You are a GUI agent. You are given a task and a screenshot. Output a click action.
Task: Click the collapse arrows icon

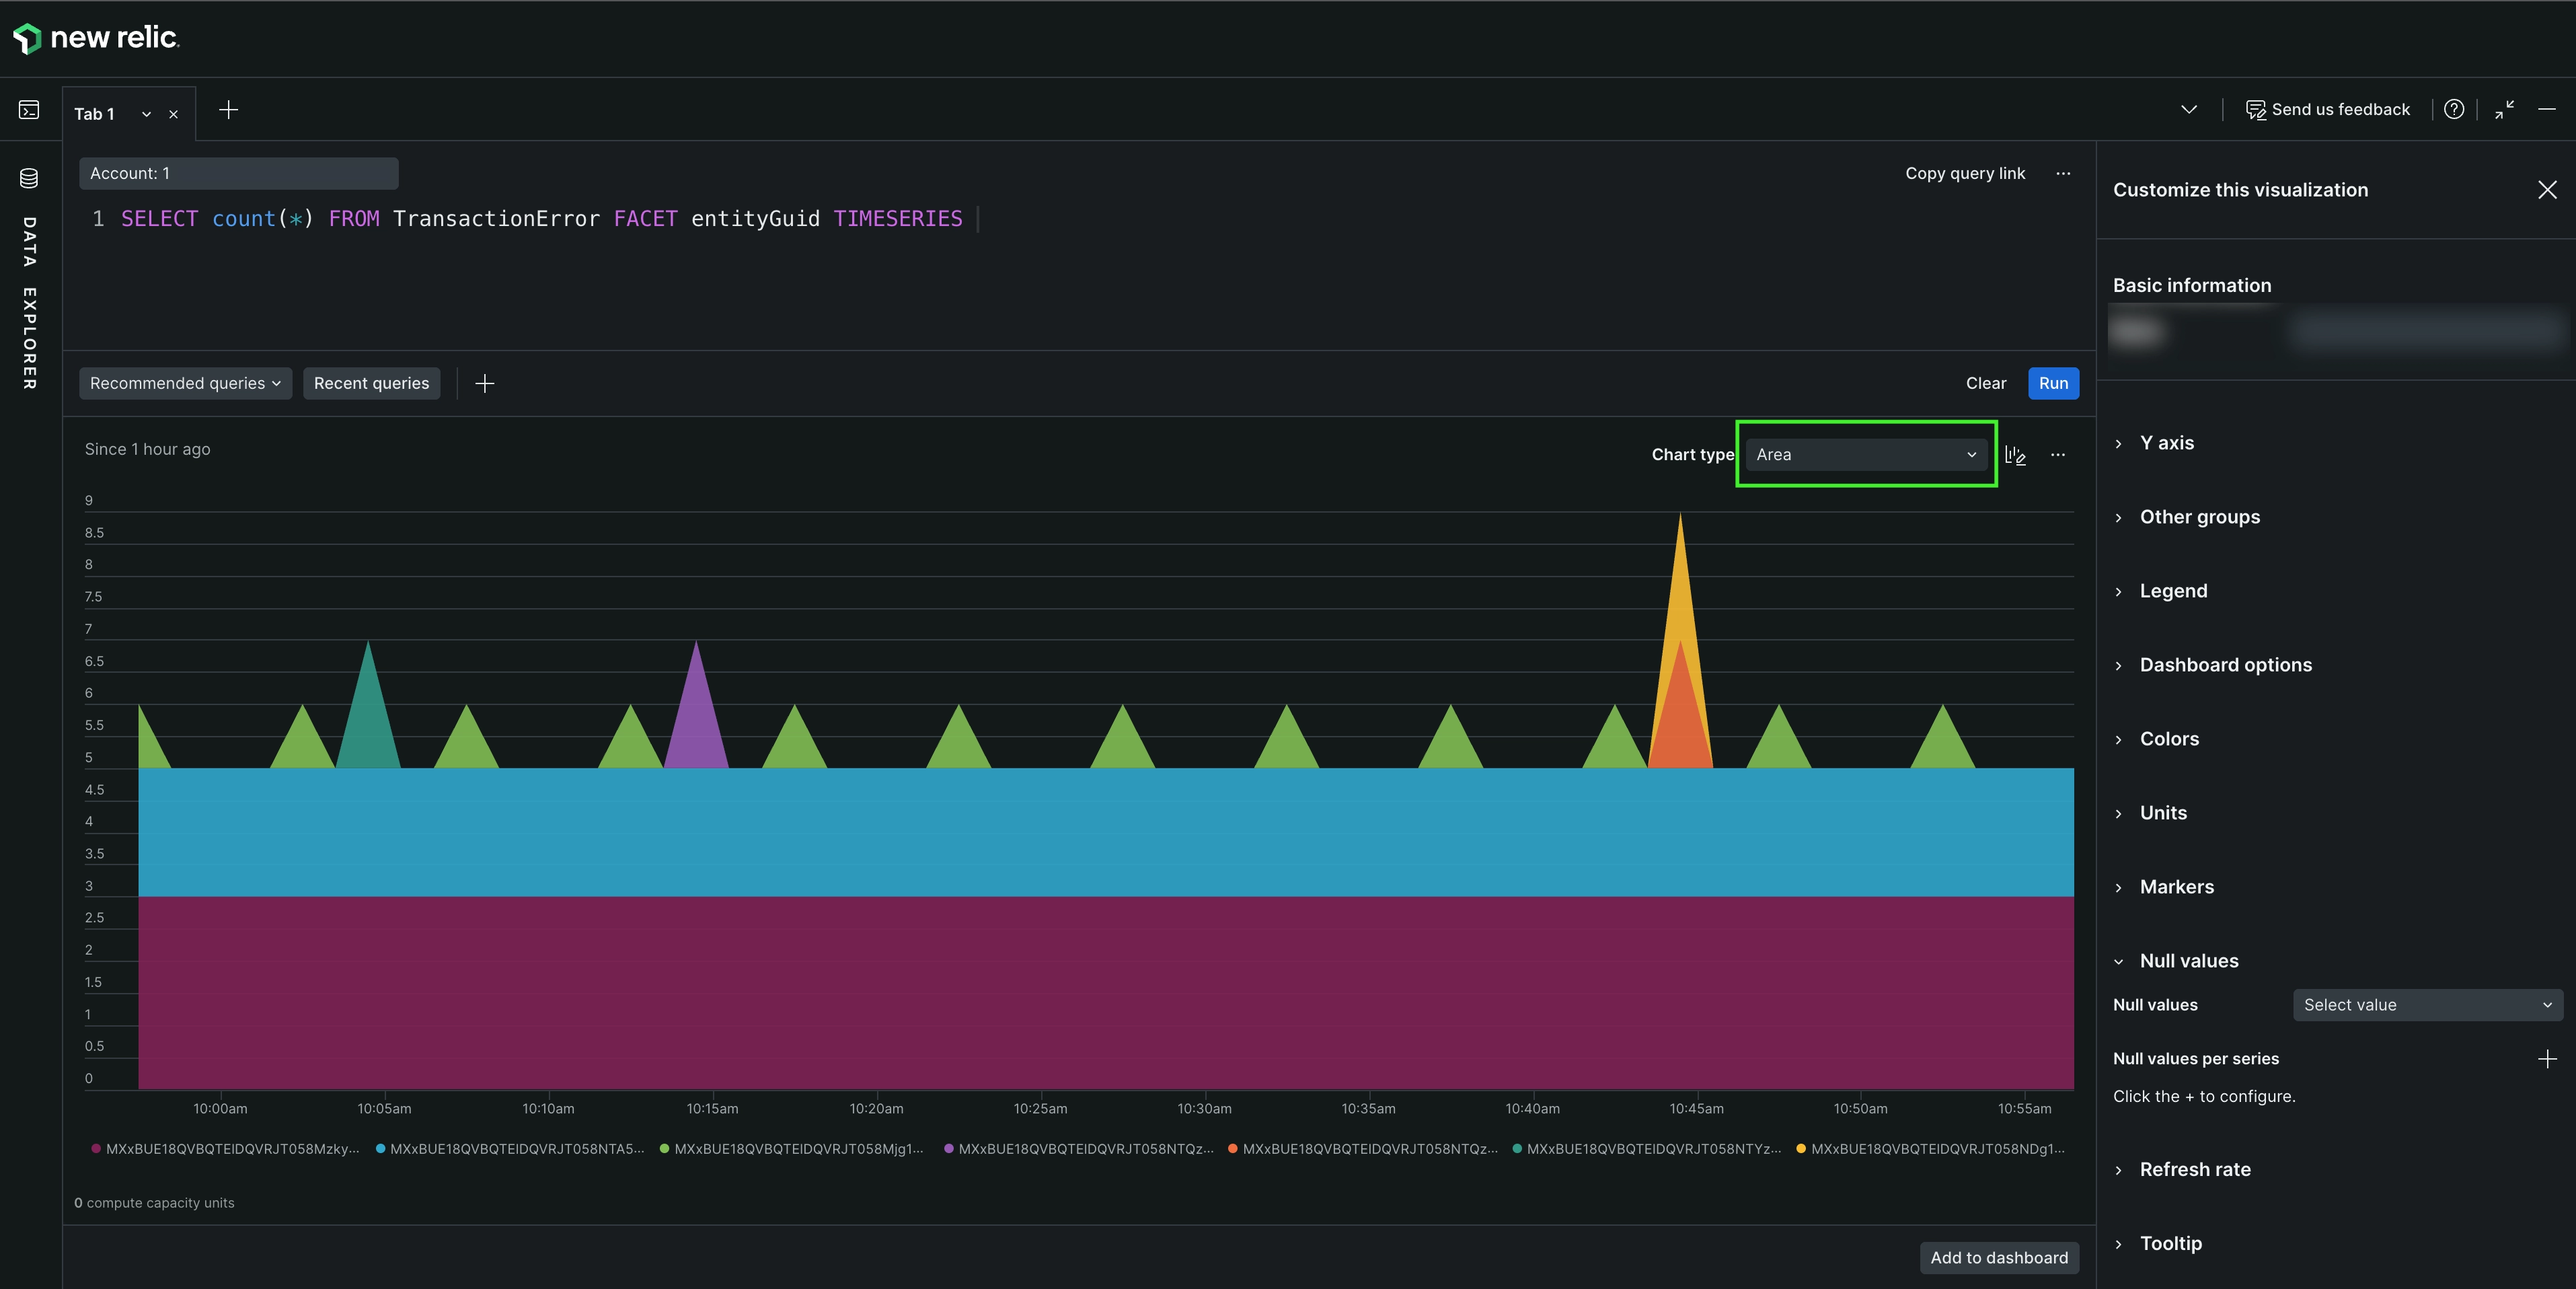tap(2504, 110)
